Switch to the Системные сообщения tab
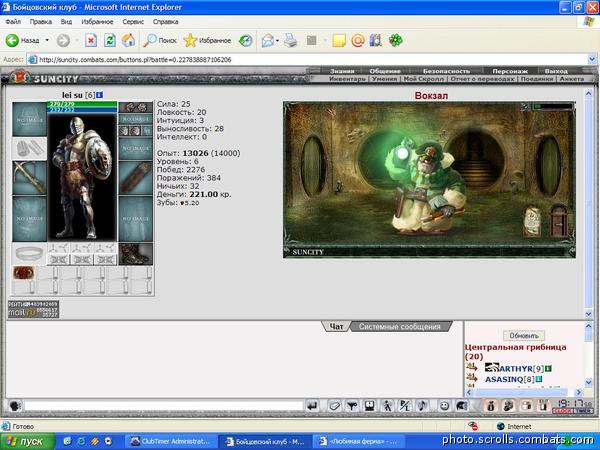This screenshot has width=600, height=450. coord(399,326)
